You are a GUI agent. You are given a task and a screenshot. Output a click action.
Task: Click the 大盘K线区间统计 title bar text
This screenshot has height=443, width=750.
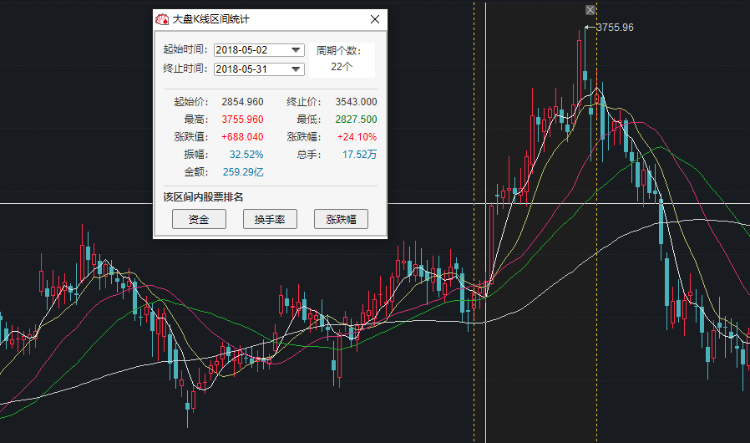point(211,19)
